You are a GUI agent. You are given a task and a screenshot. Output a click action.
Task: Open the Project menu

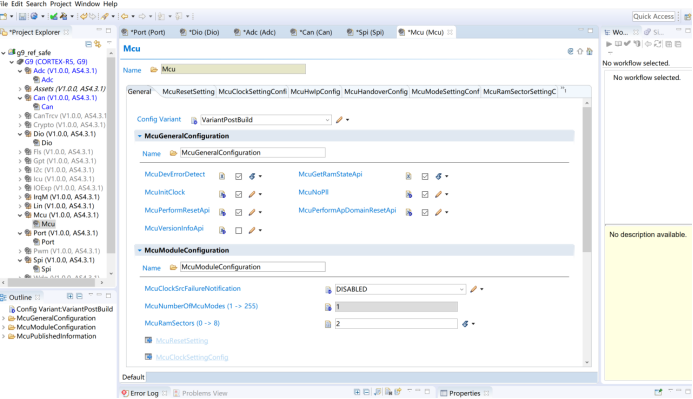61,4
